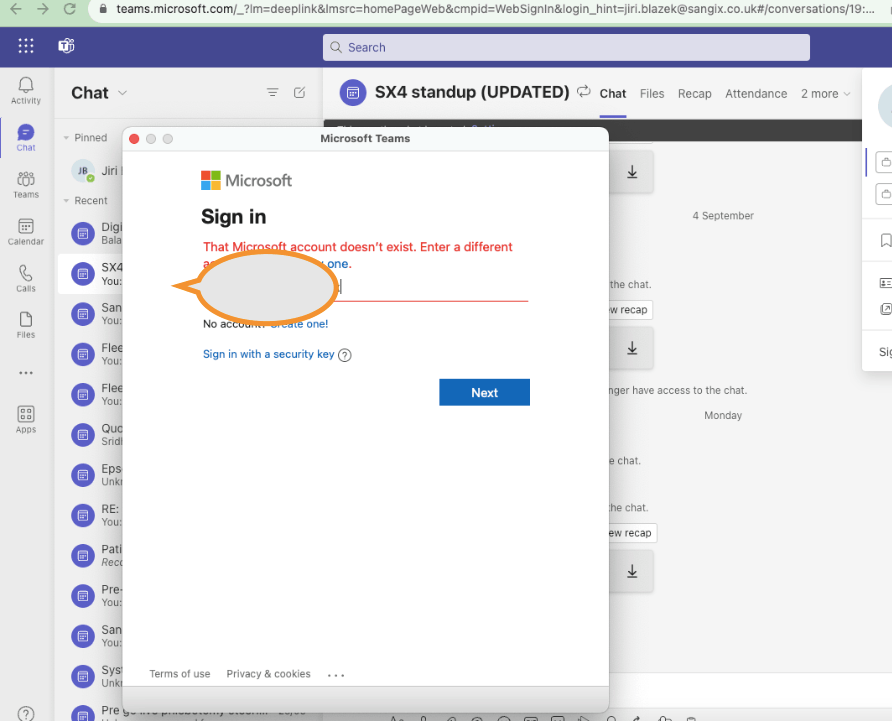Expand the 2 more tabs dropdown

[825, 94]
